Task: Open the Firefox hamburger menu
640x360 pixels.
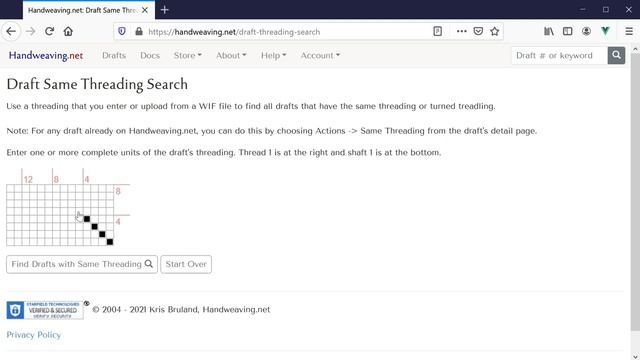Action: pos(629,31)
